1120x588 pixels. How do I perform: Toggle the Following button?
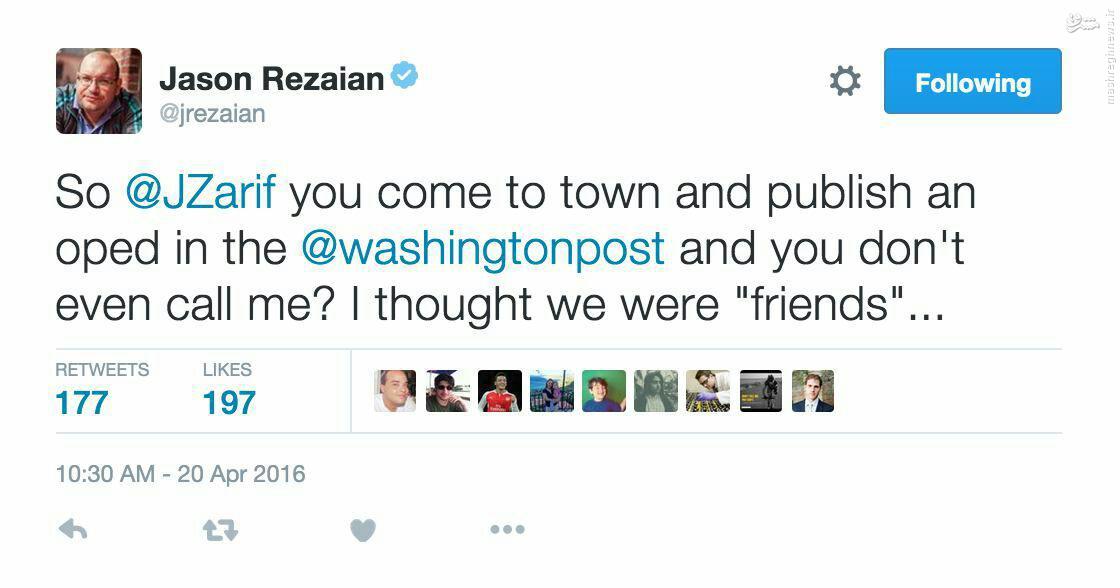972,82
